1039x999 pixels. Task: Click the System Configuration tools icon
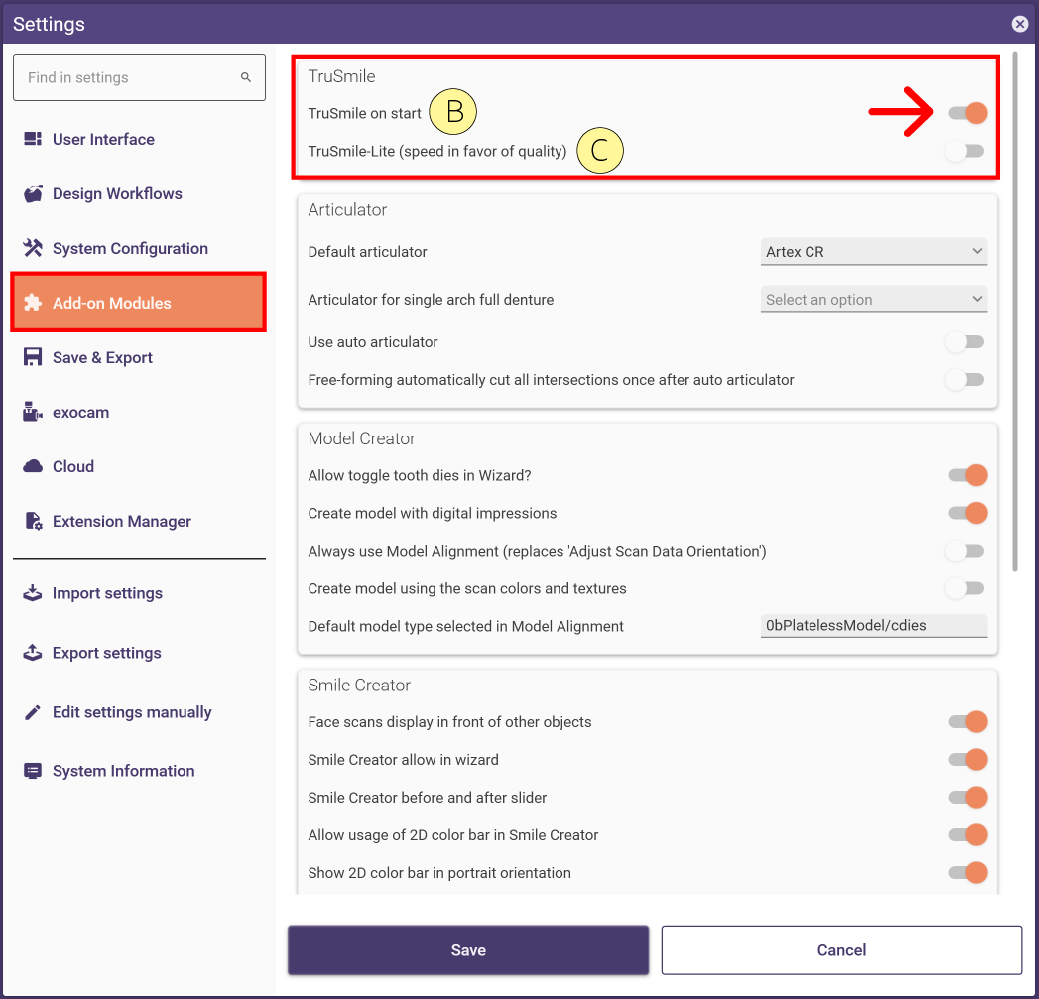click(33, 248)
